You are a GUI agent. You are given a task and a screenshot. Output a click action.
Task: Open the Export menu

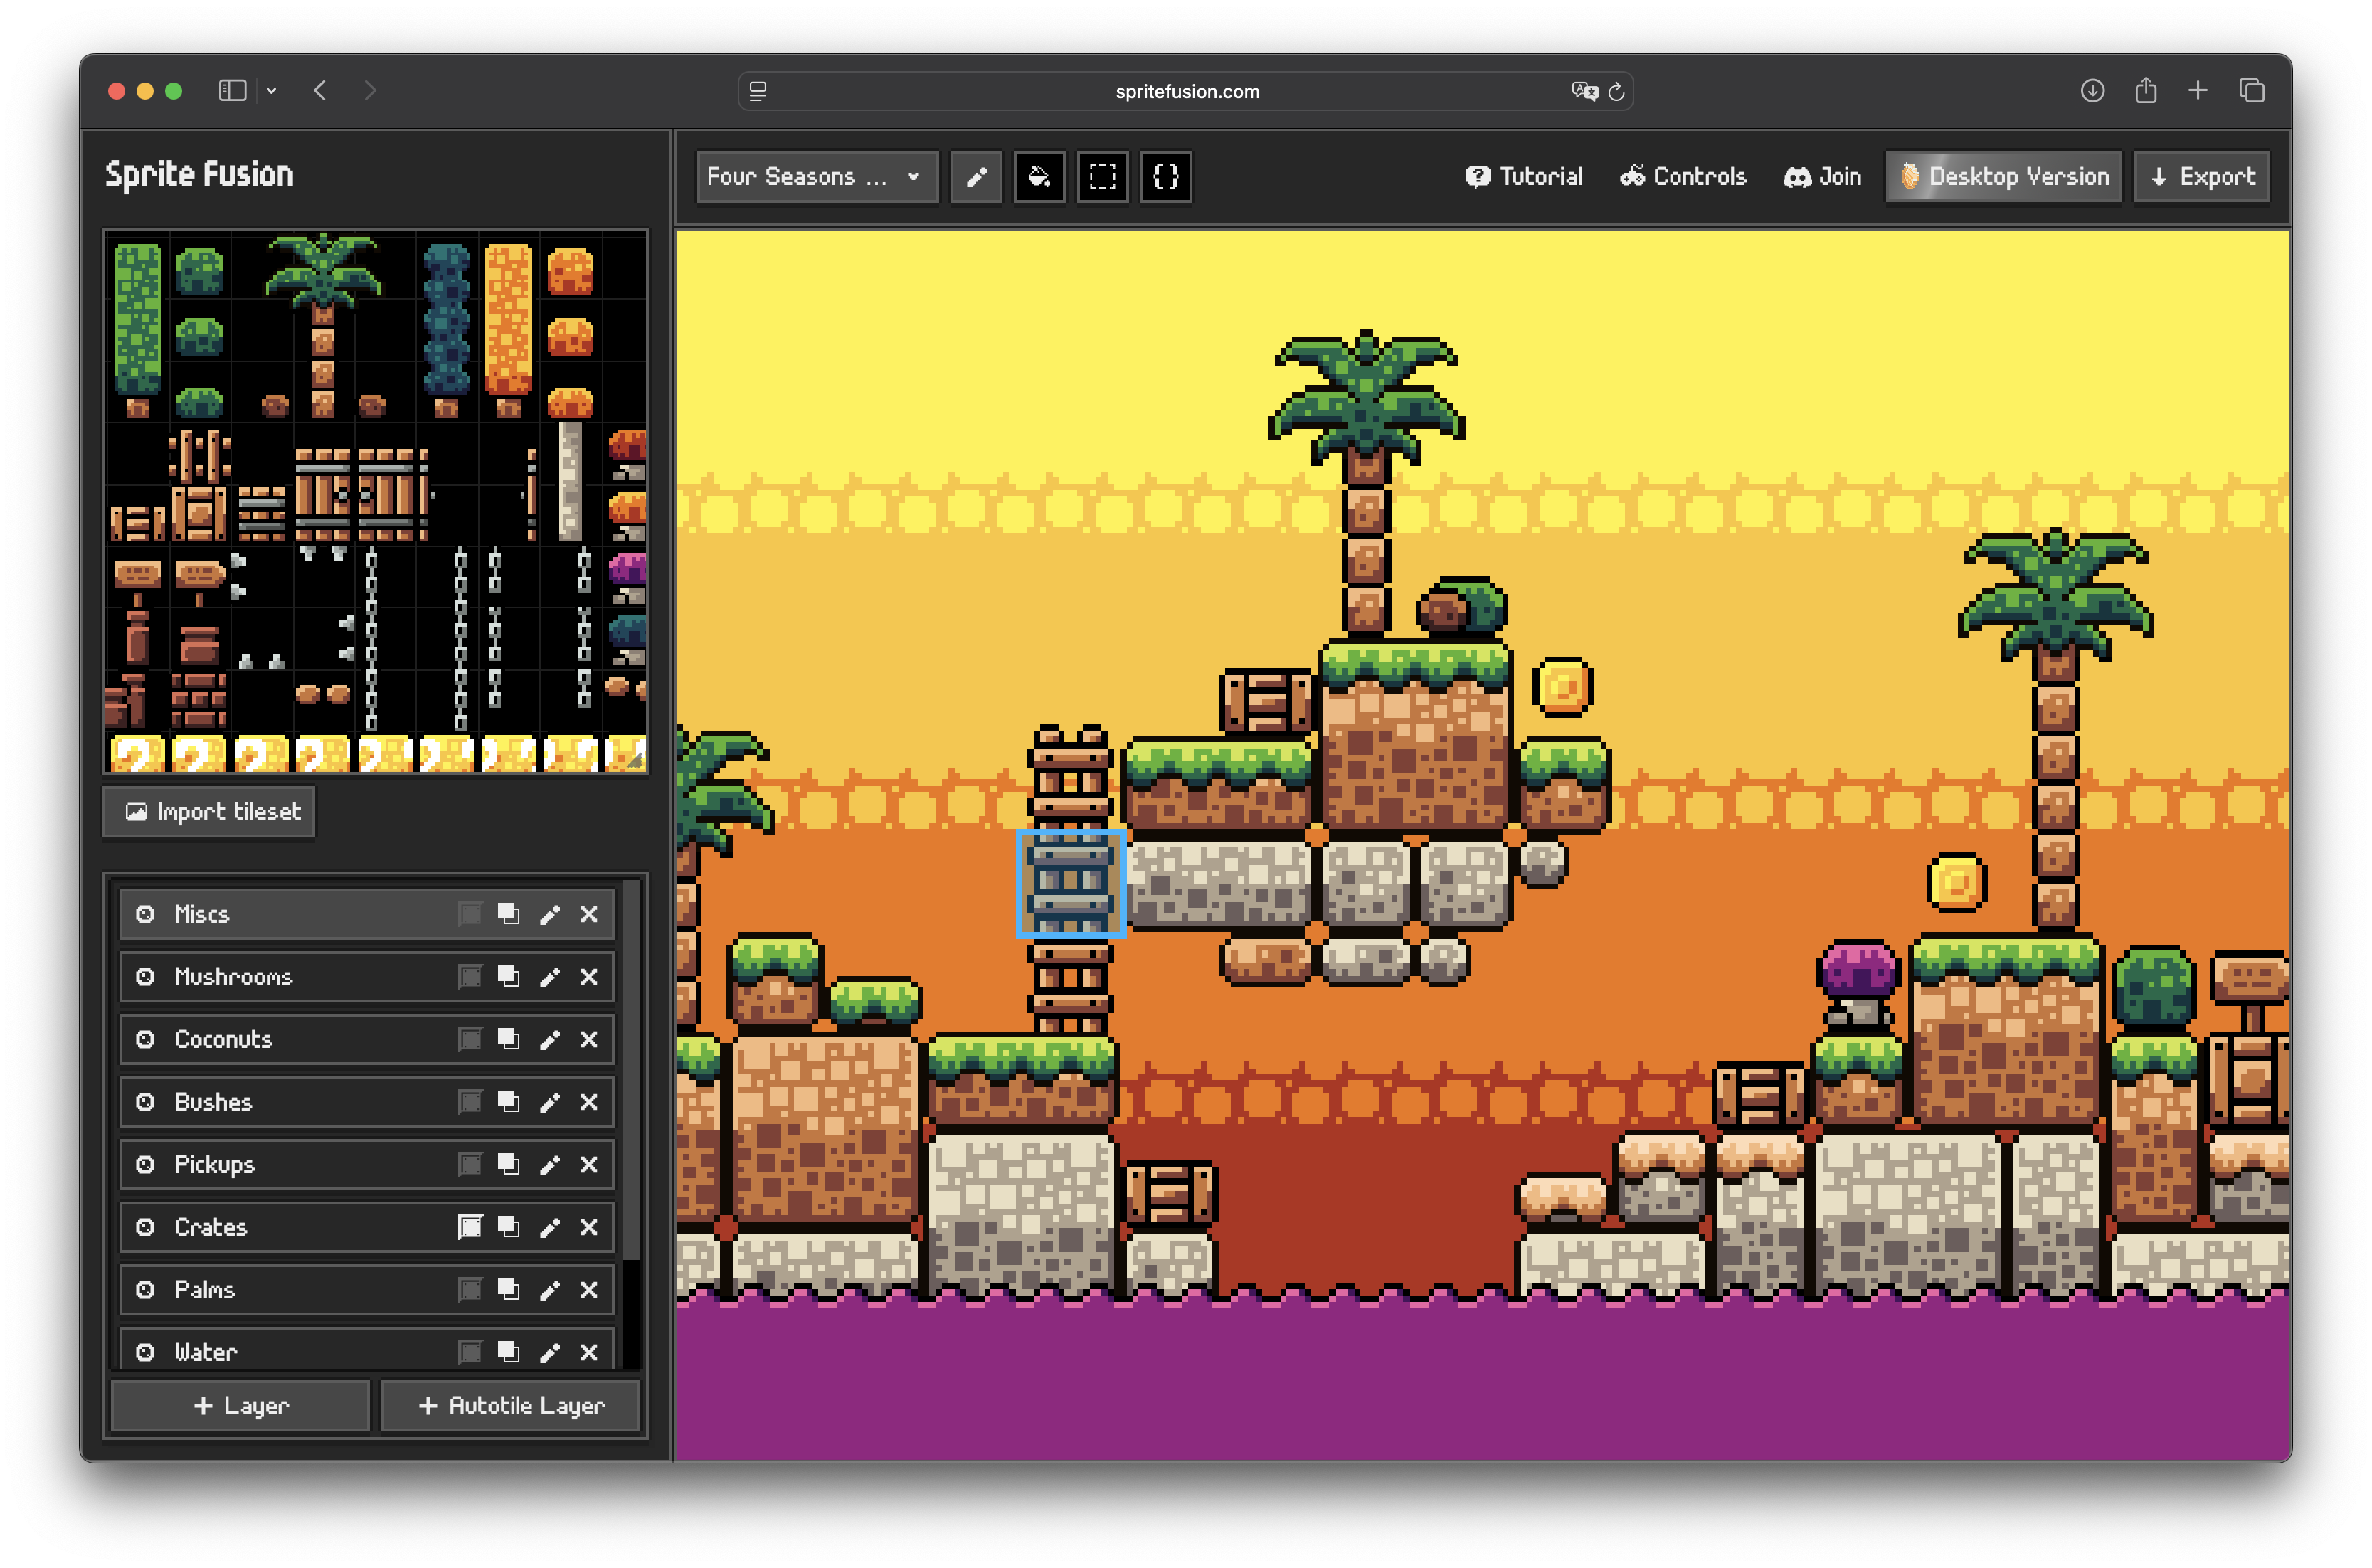click(x=2201, y=177)
